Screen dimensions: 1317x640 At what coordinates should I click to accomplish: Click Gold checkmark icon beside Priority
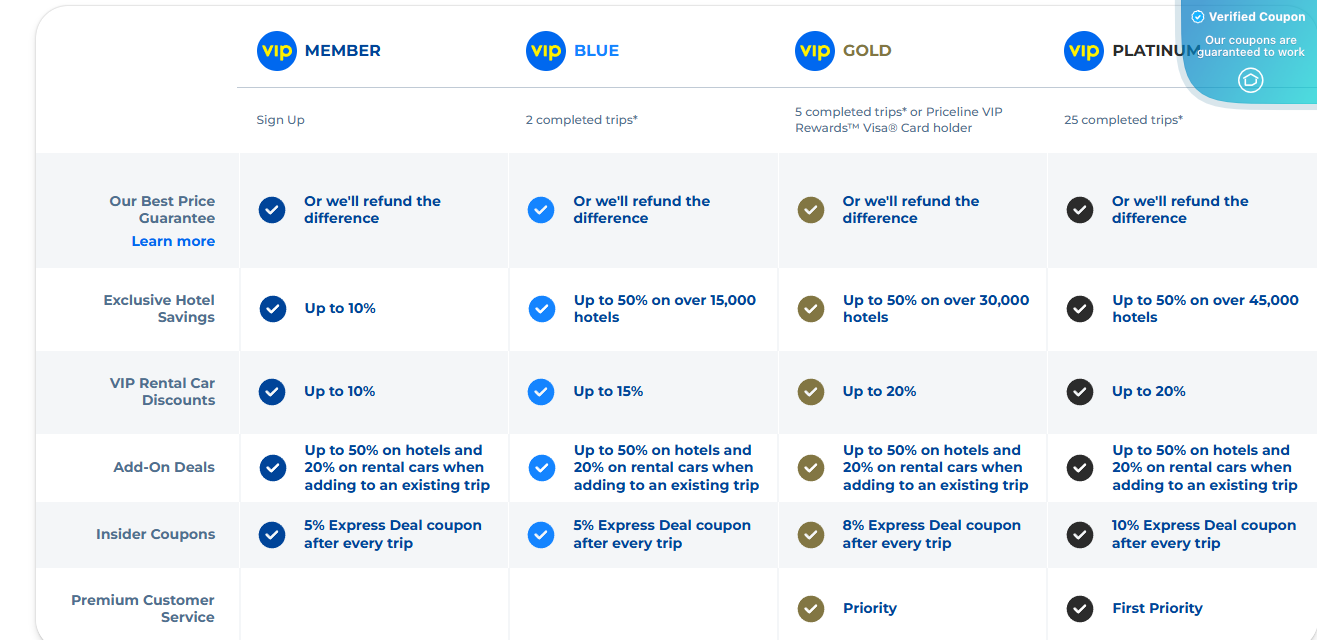tap(811, 608)
